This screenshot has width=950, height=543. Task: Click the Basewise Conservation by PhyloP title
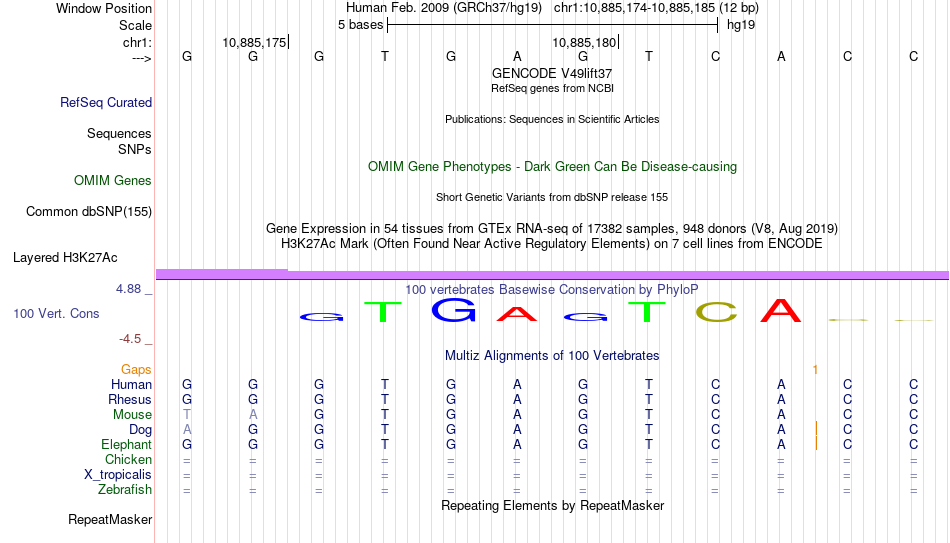(552, 290)
